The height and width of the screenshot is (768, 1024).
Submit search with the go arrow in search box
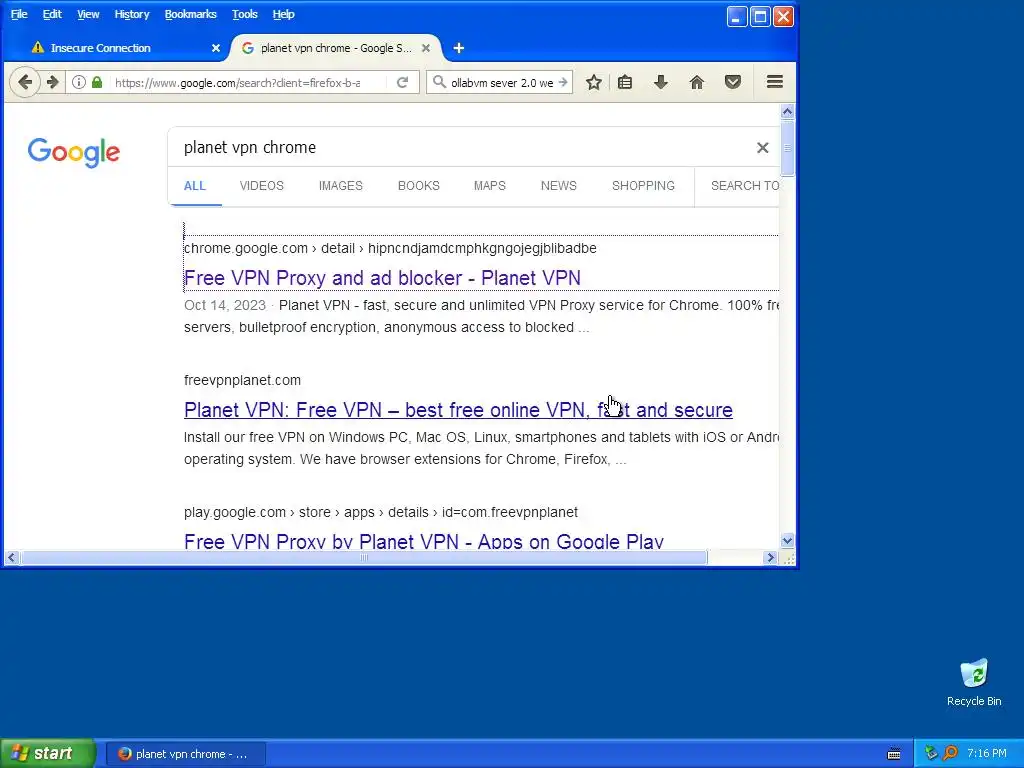click(562, 82)
